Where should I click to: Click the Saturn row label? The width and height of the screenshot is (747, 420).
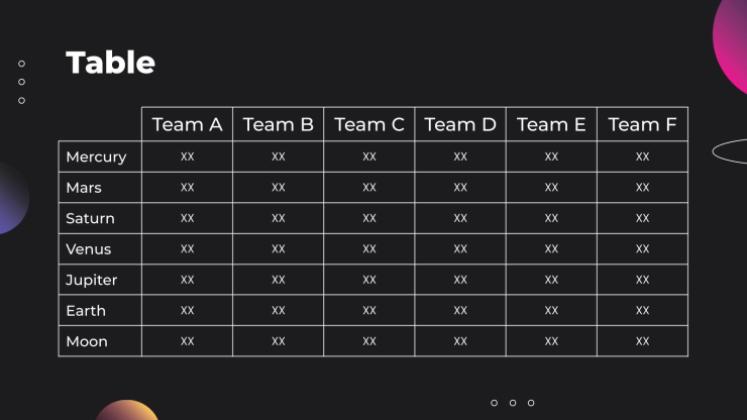90,218
